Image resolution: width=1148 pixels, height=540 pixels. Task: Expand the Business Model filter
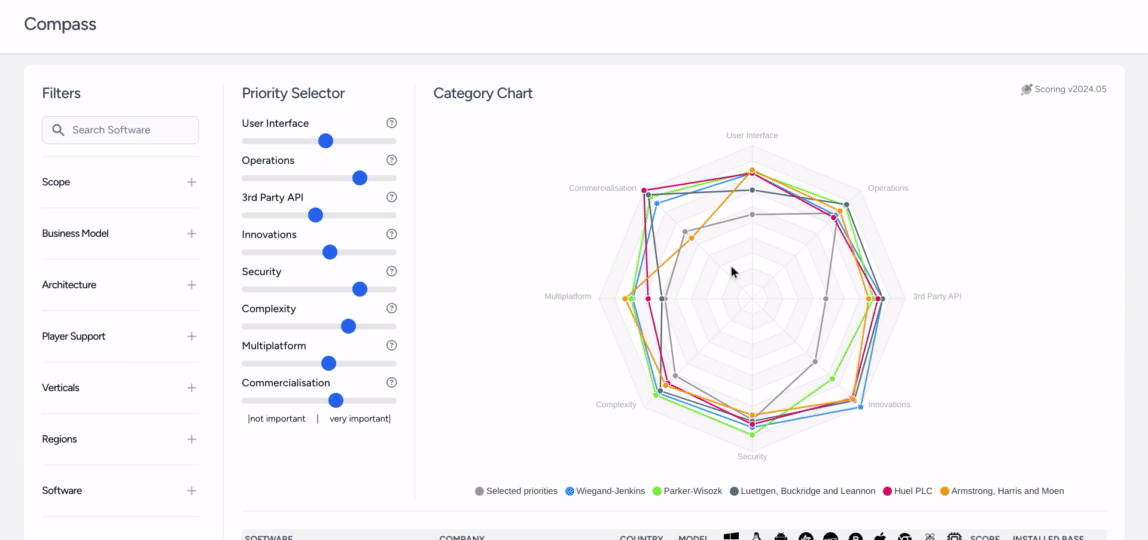(191, 233)
